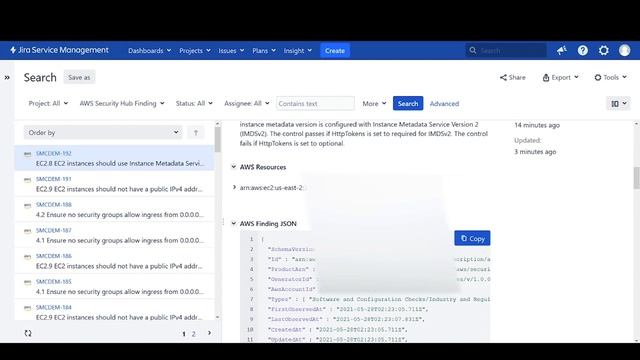The width and height of the screenshot is (640, 360).
Task: Open issue SMCDEM-184
Action: [x=53, y=307]
